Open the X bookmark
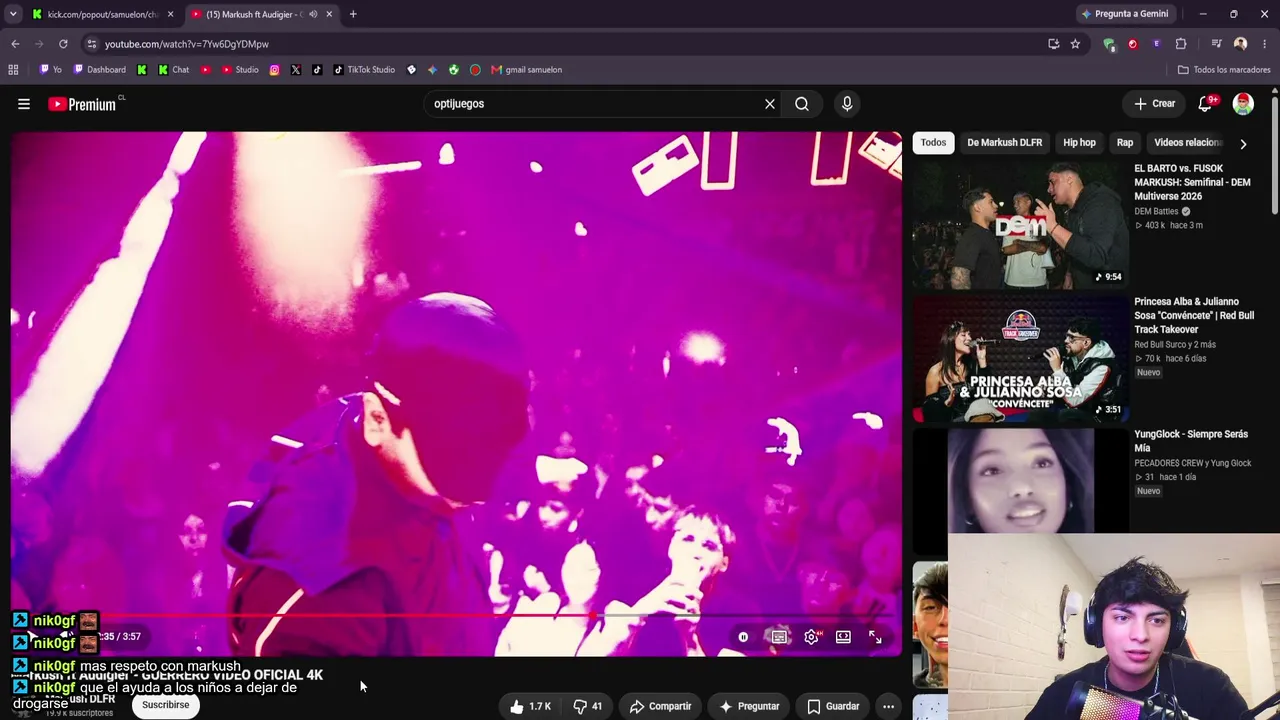The image size is (1280, 720). tap(296, 70)
